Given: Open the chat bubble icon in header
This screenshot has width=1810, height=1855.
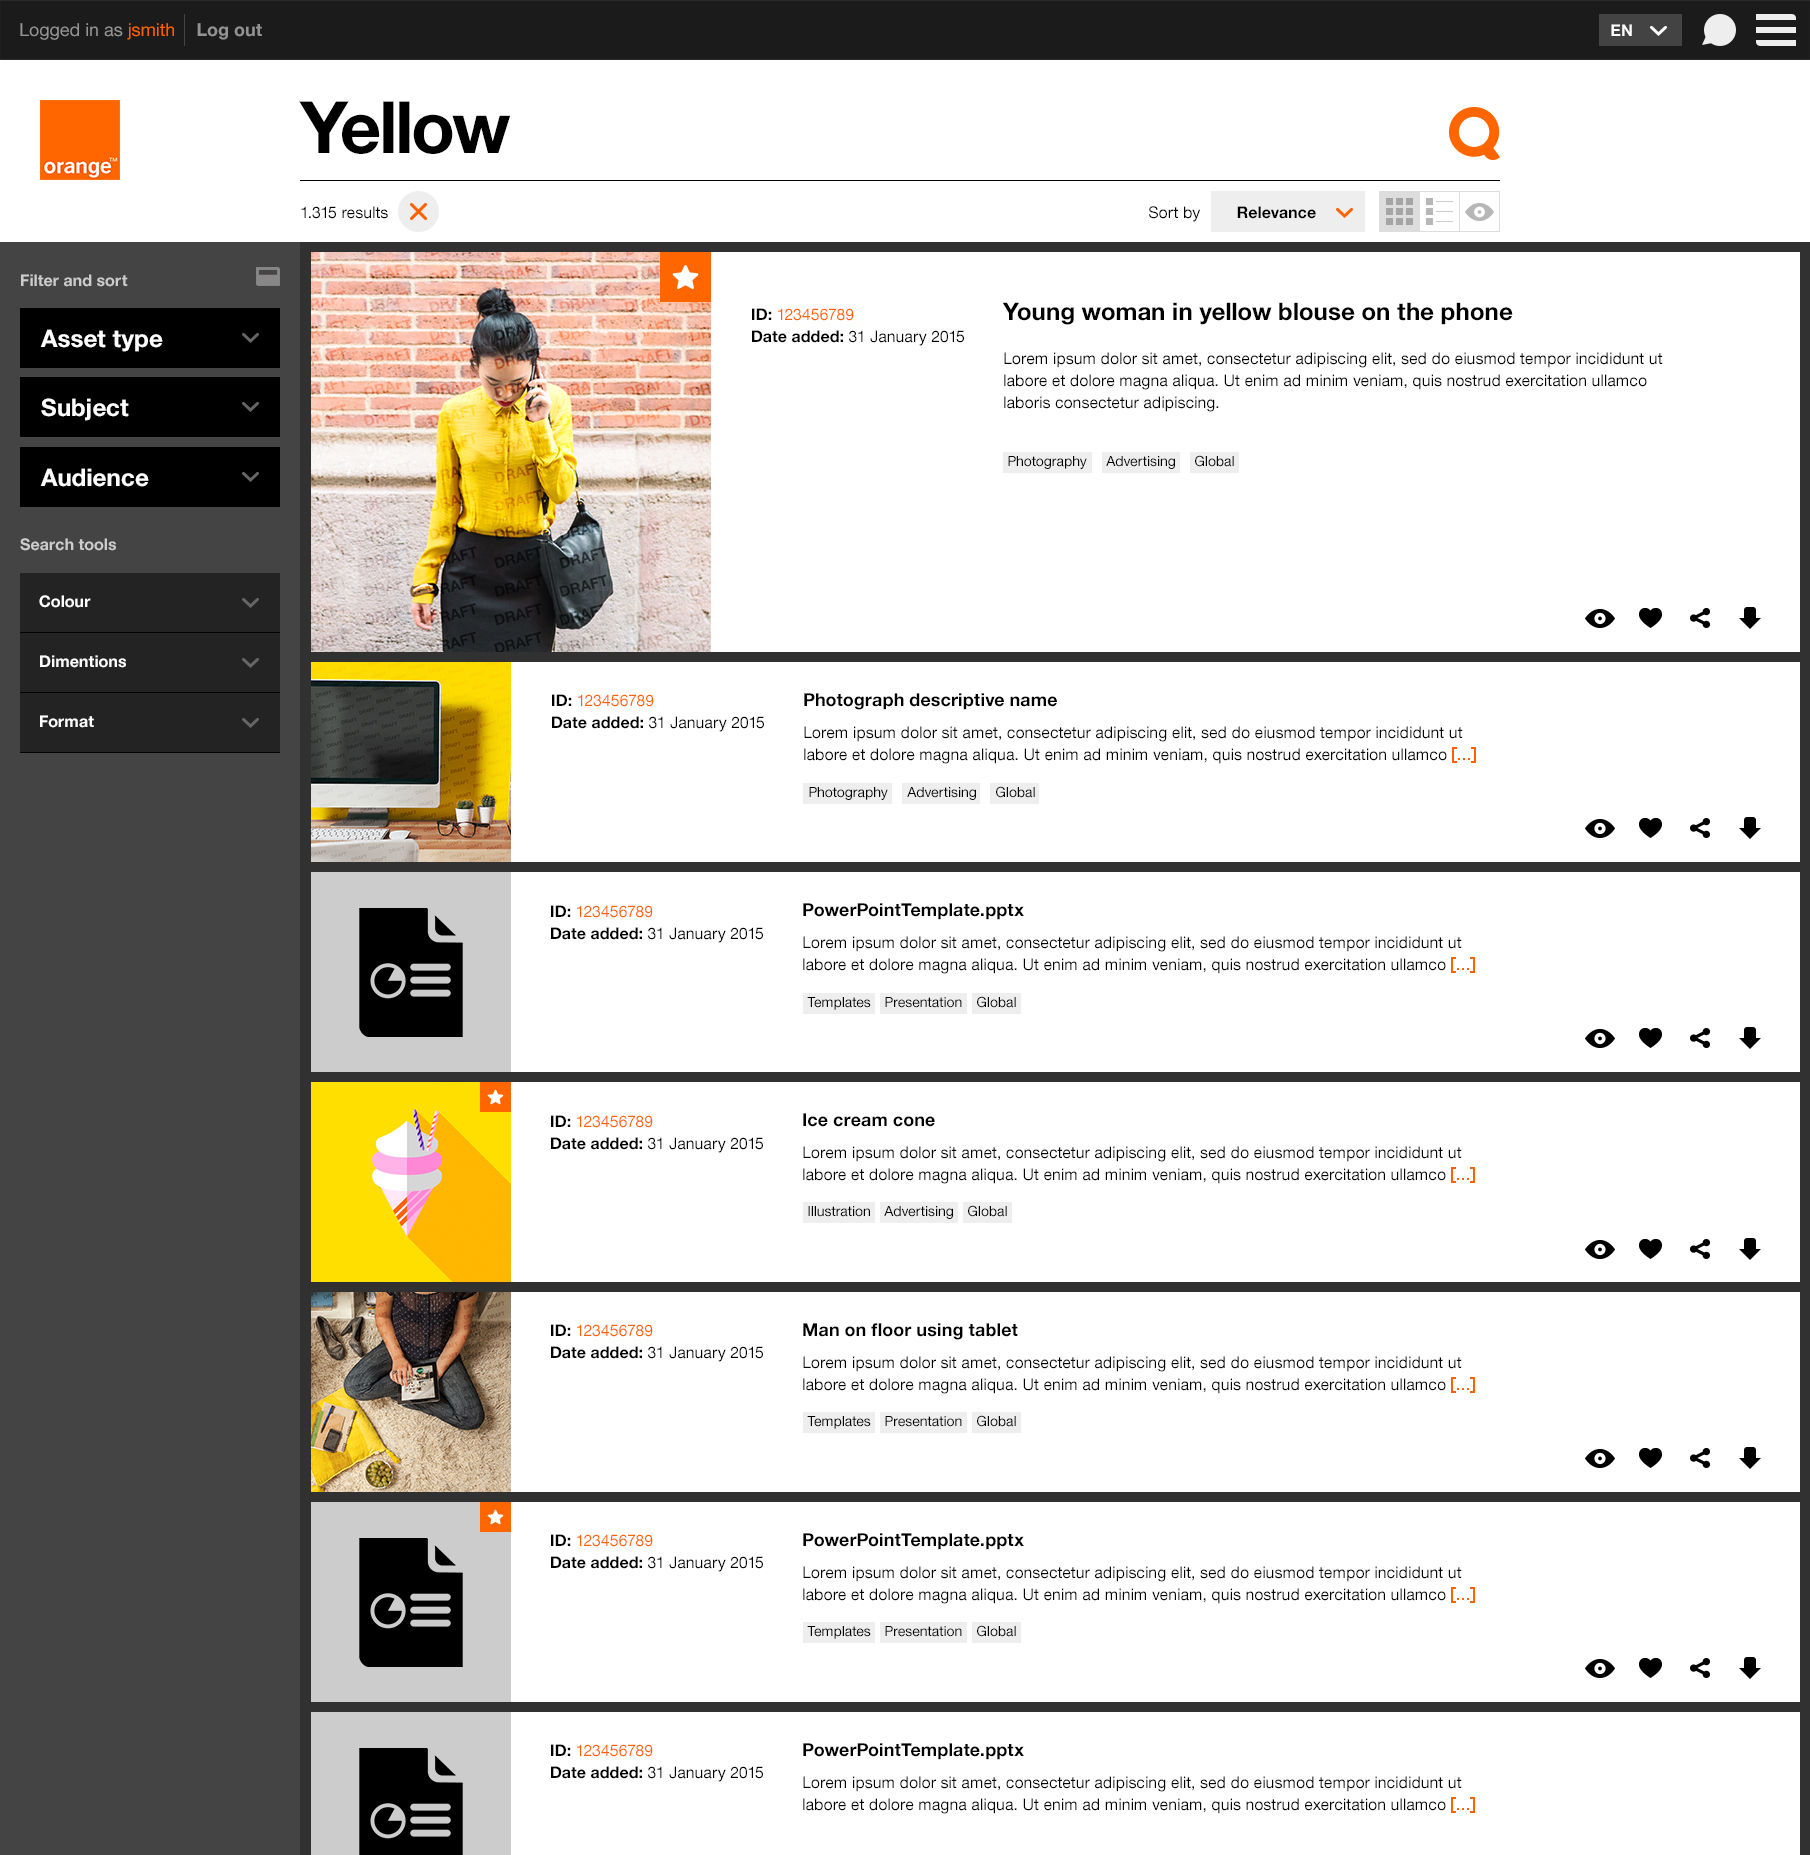Looking at the screenshot, I should 1718,30.
